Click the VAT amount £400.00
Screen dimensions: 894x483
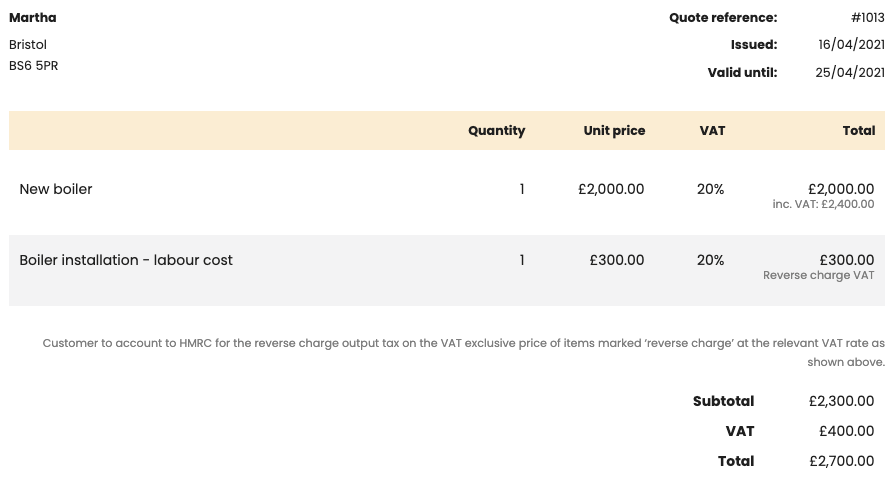846,431
